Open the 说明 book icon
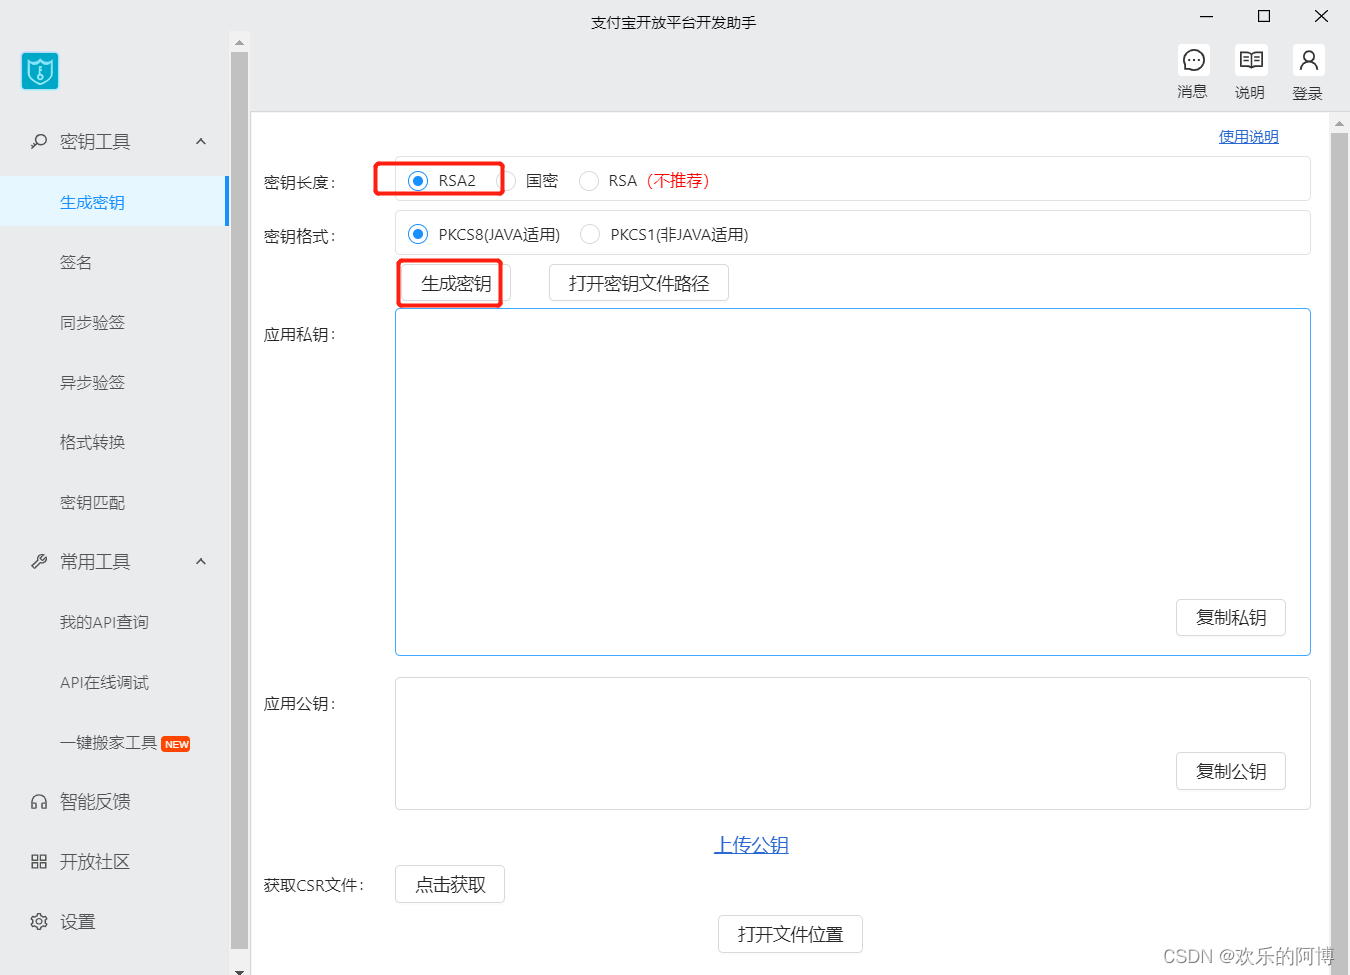1350x975 pixels. click(x=1251, y=61)
